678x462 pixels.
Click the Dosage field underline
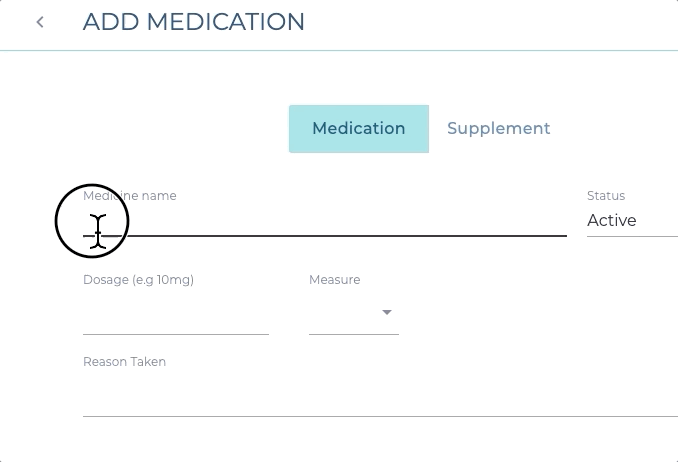pos(175,333)
